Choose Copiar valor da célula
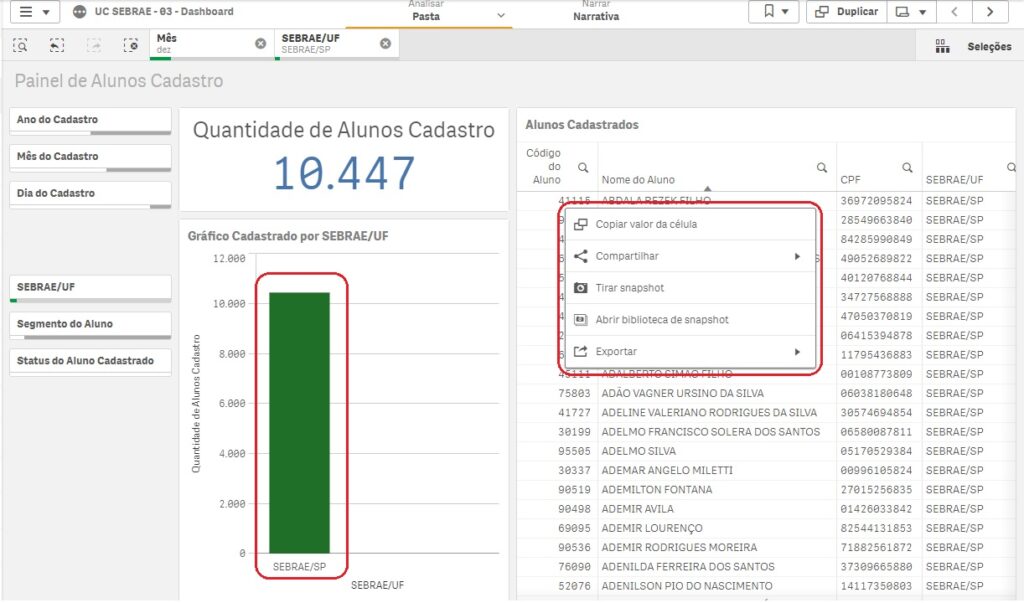The image size is (1024, 603). point(646,224)
